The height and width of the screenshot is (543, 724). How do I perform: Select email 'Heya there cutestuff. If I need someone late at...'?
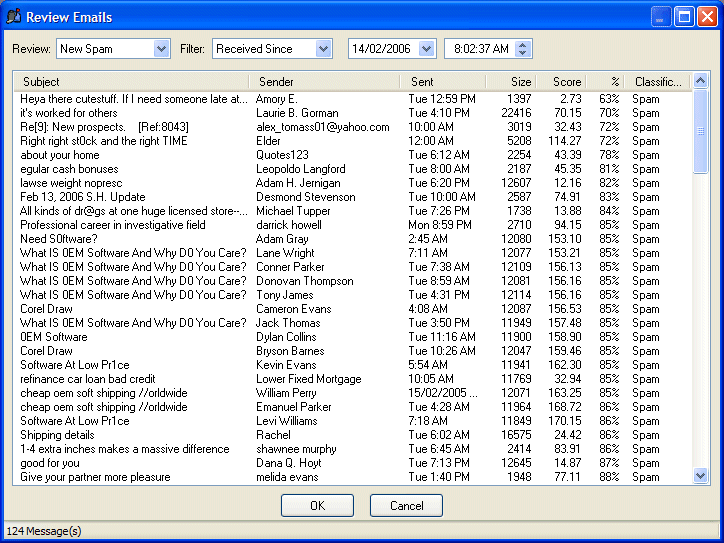tap(134, 99)
